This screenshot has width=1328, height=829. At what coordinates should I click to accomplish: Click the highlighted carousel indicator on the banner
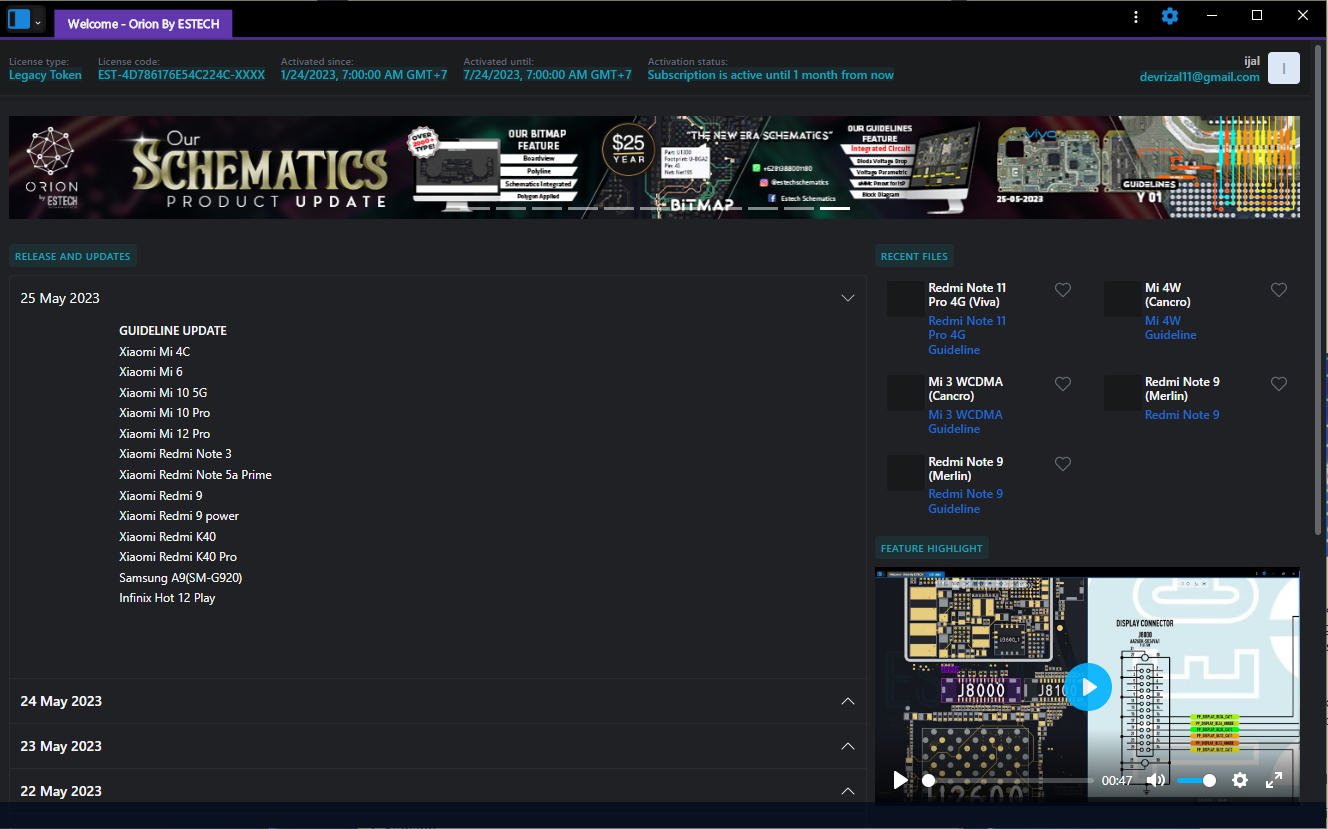pyautogui.click(x=835, y=208)
